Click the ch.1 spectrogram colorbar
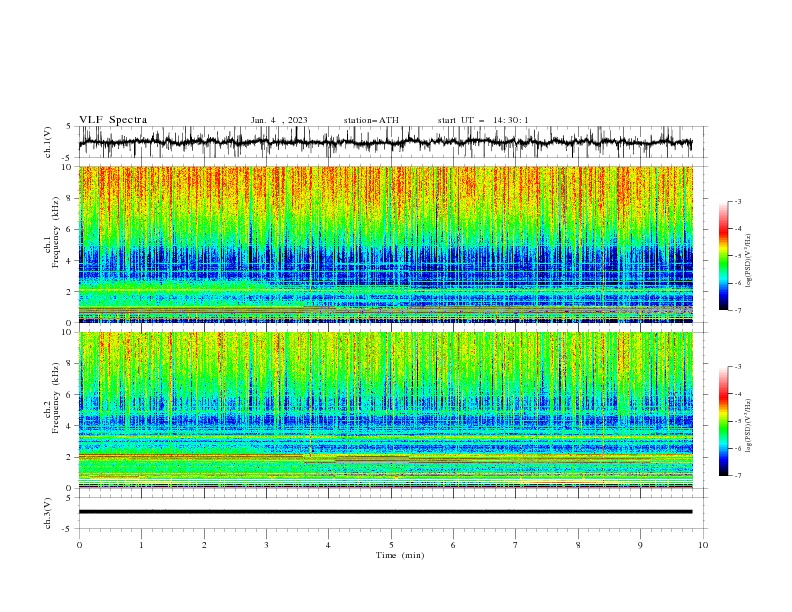The image size is (792, 612). coord(723,256)
